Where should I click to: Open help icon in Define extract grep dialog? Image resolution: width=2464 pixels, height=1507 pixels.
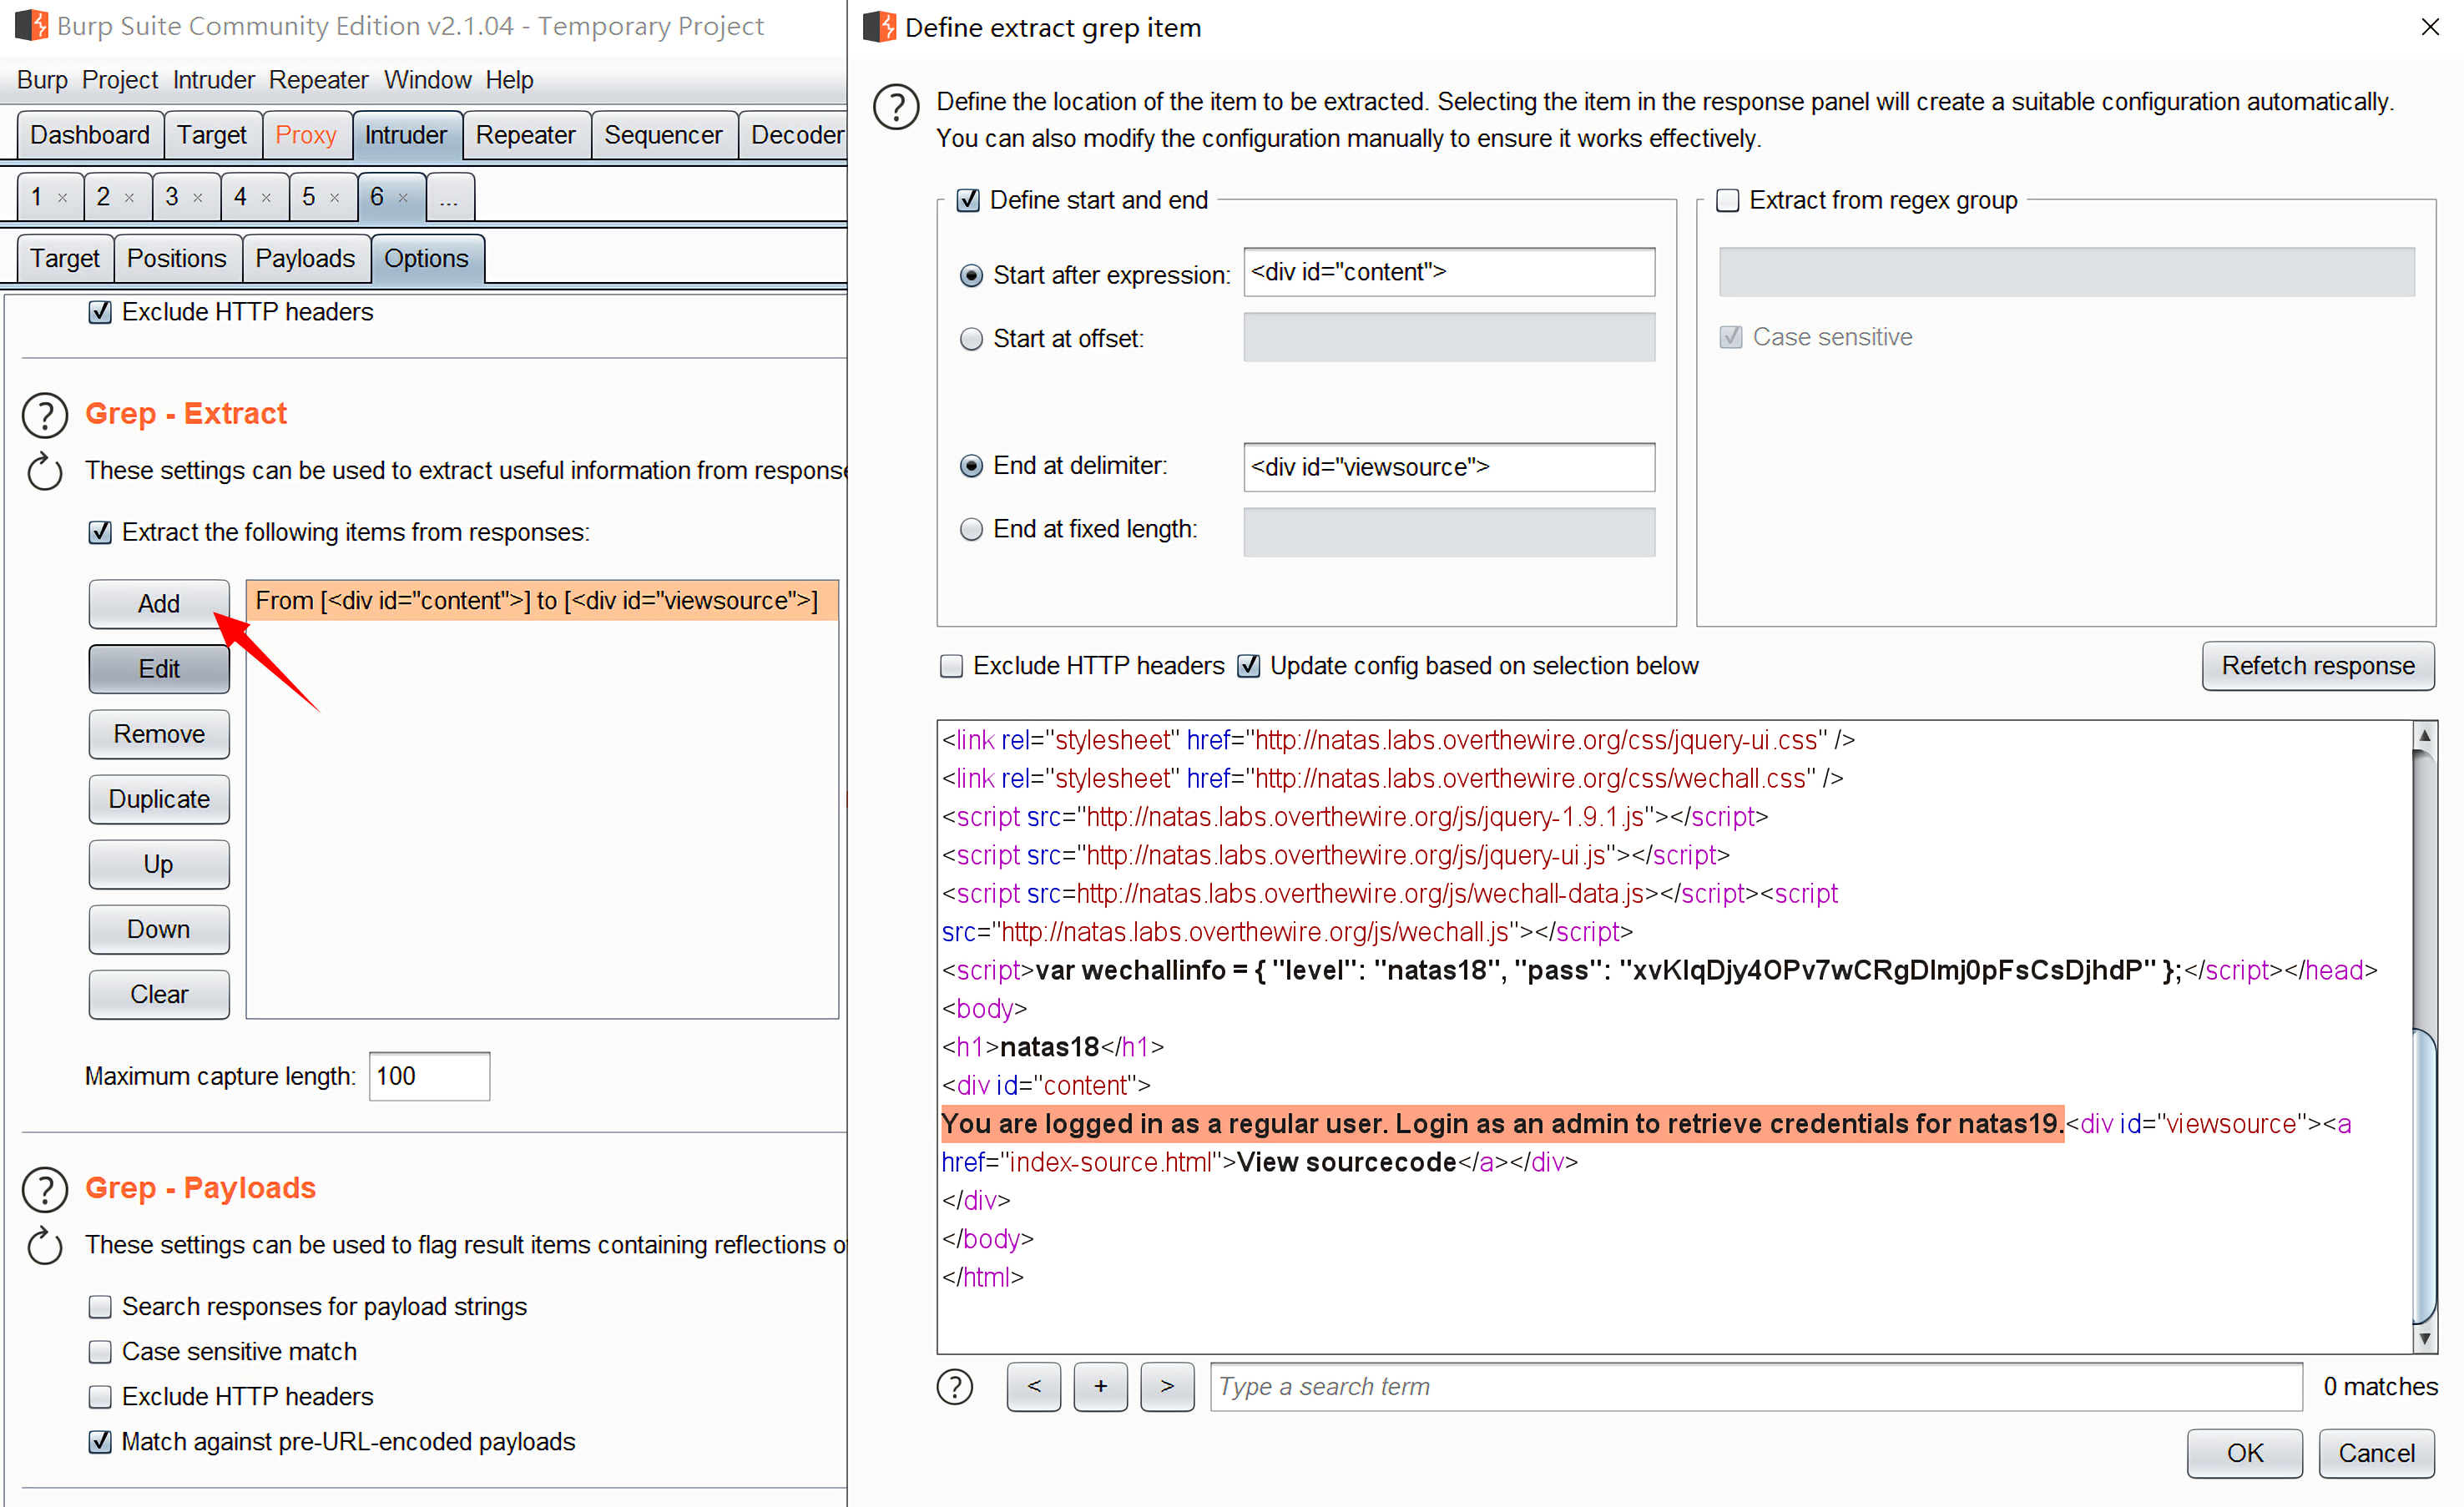896,106
